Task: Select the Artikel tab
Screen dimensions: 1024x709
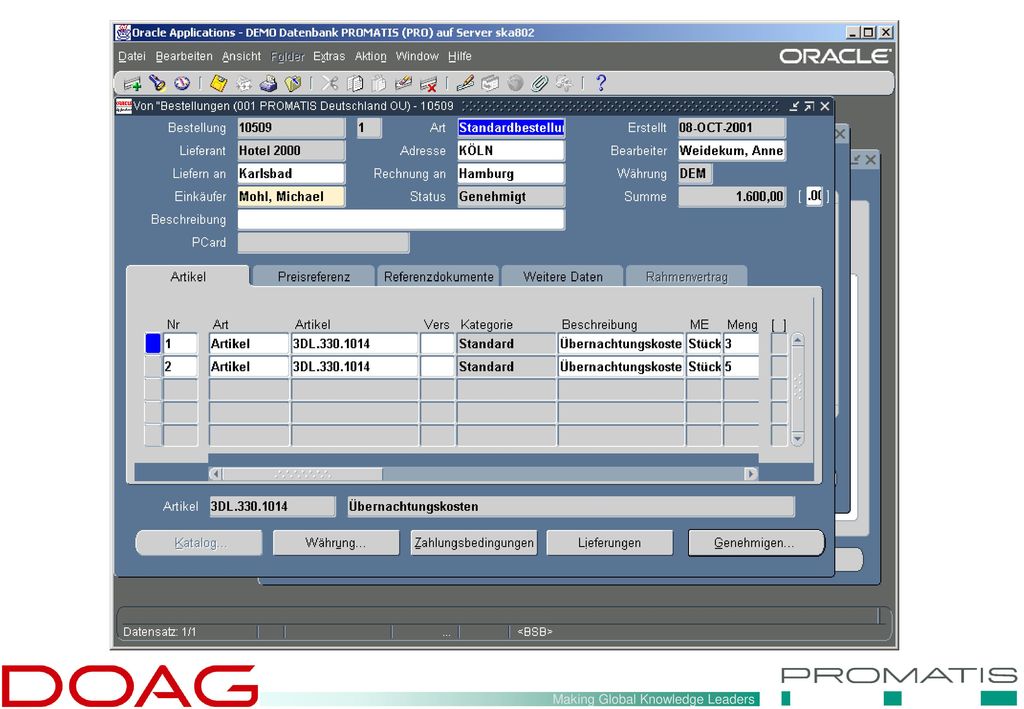Action: pyautogui.click(x=188, y=276)
